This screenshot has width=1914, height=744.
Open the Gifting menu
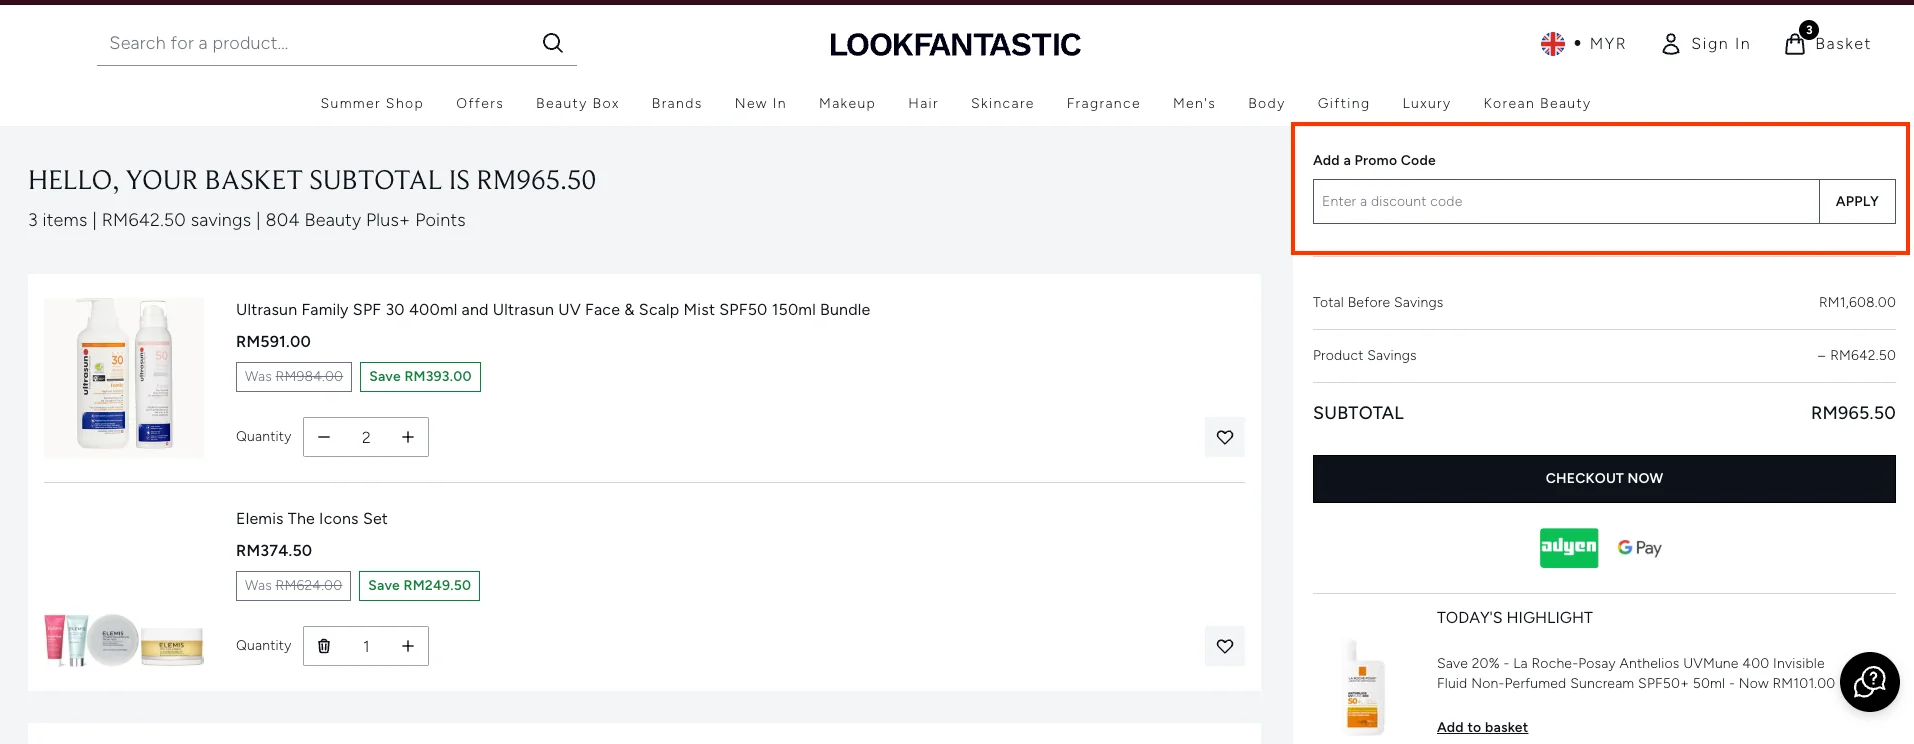pos(1344,103)
